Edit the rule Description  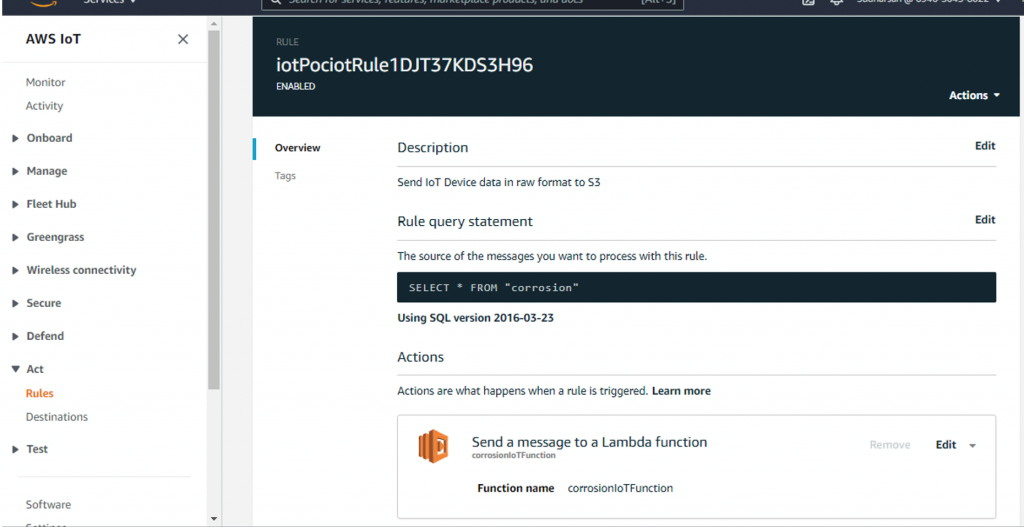[x=985, y=146]
